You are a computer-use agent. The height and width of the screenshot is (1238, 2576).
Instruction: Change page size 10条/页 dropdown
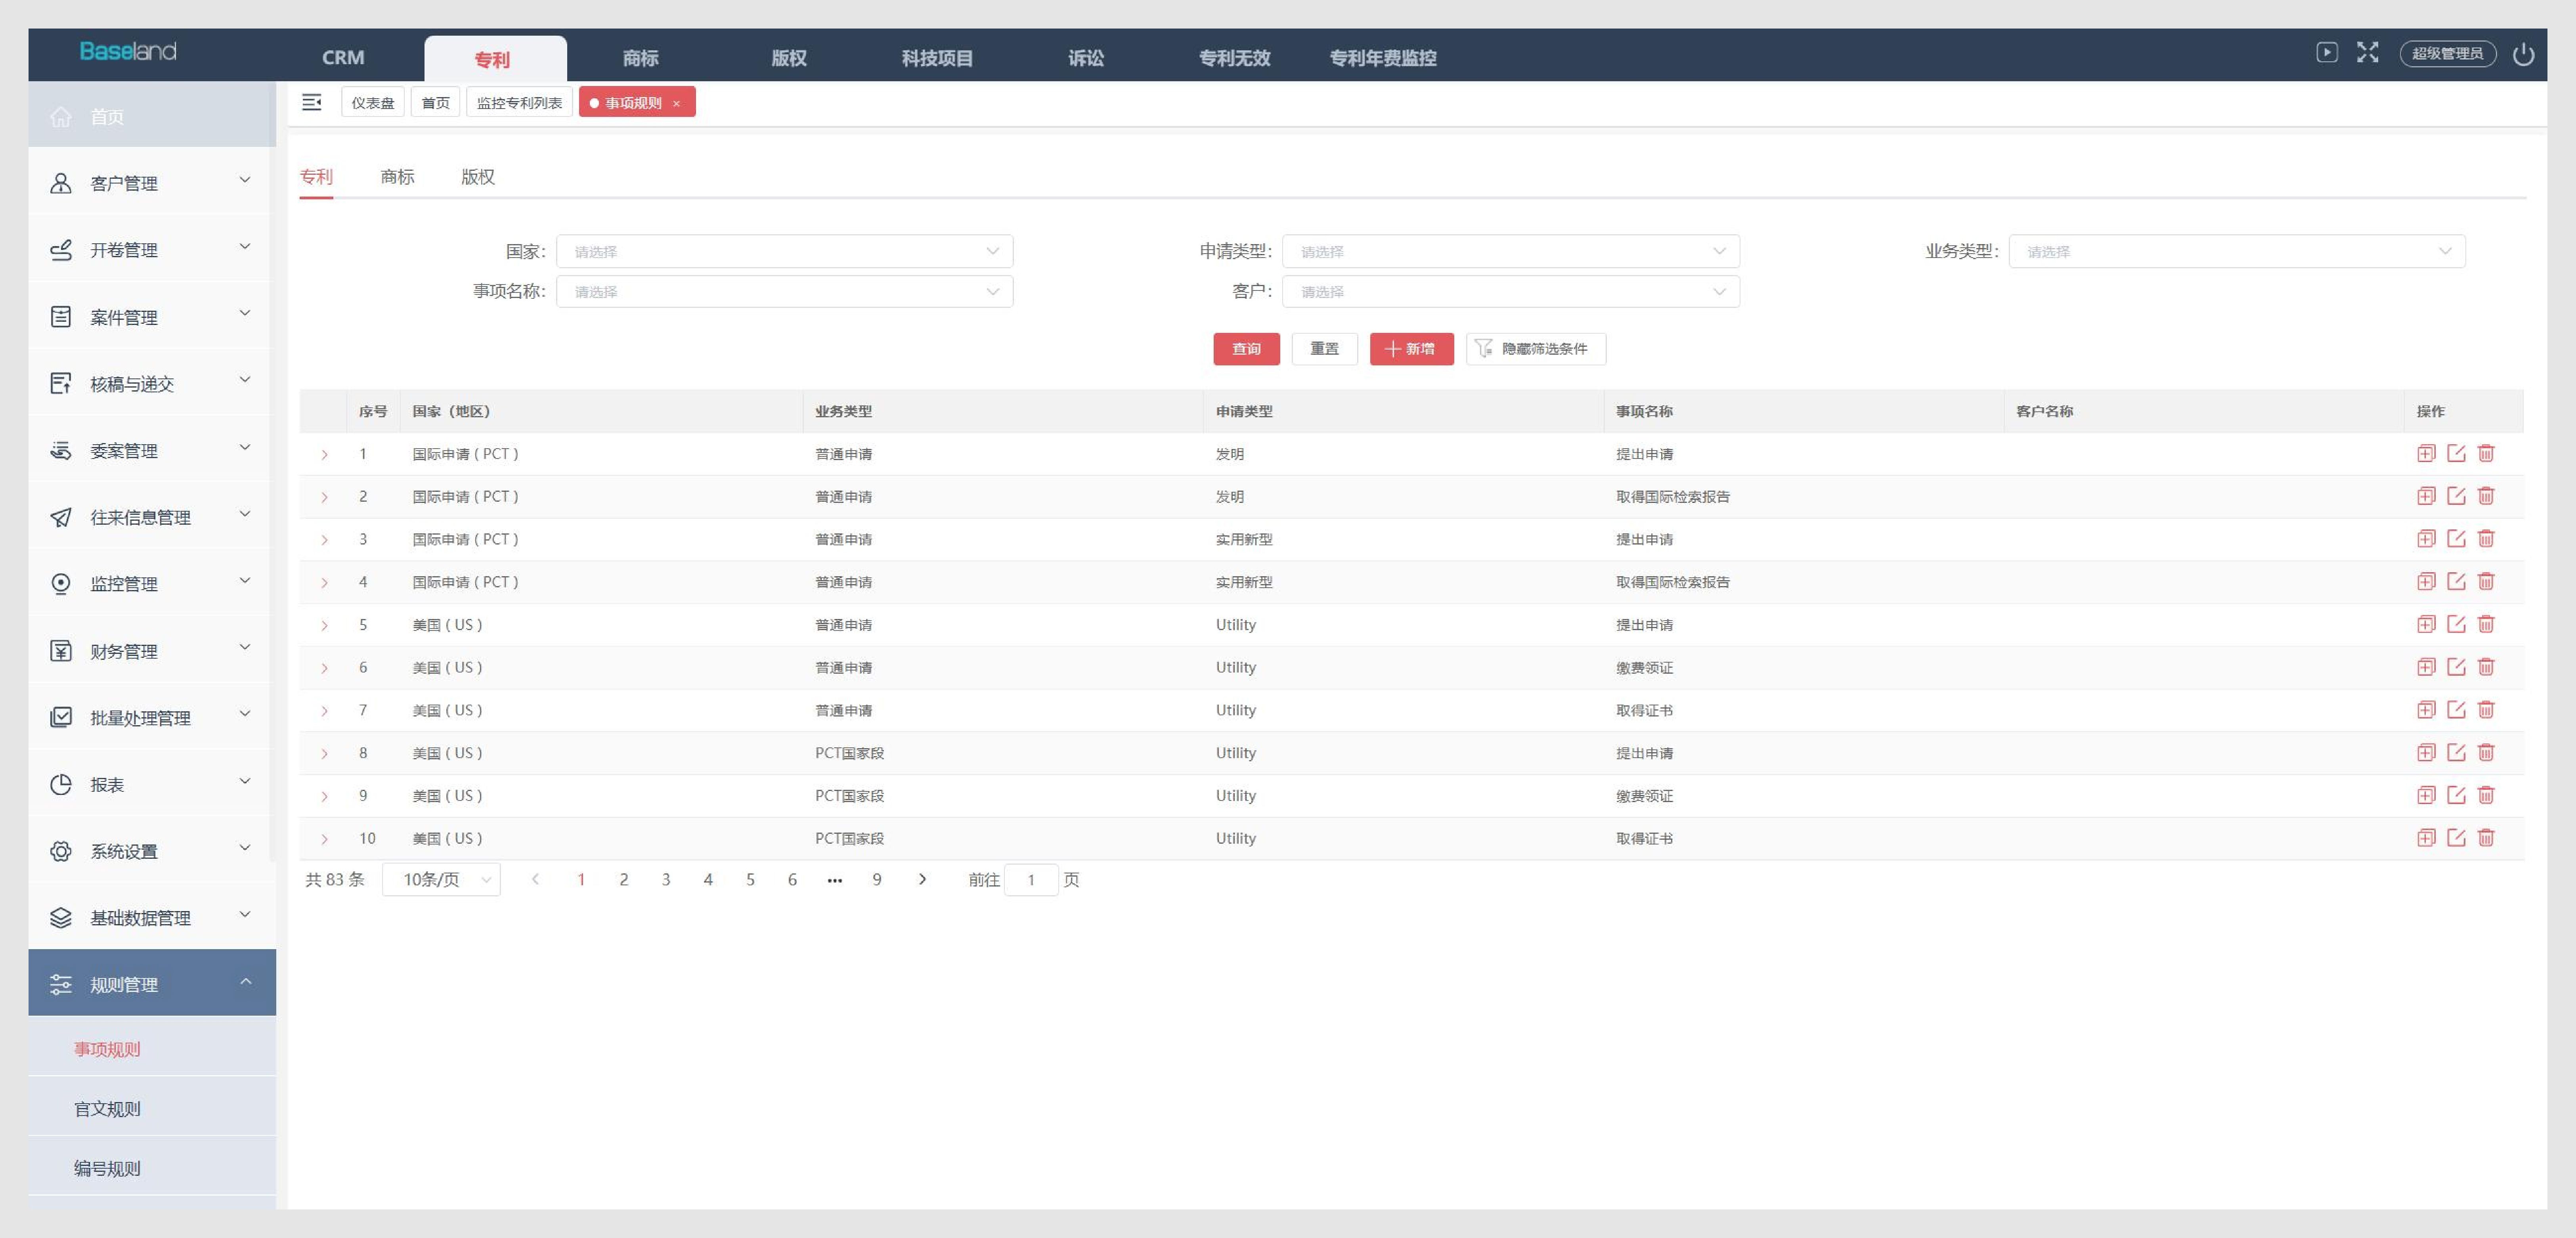441,880
